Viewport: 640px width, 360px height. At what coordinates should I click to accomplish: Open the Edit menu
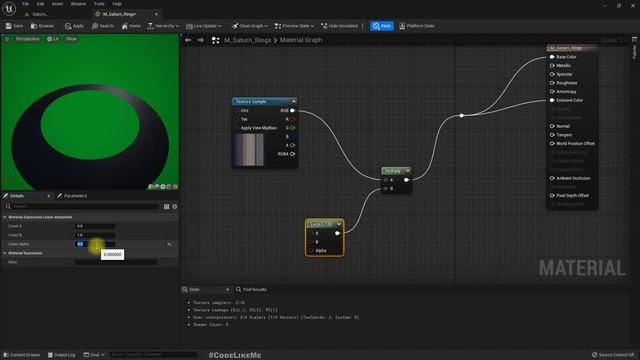pyautogui.click(x=40, y=4)
